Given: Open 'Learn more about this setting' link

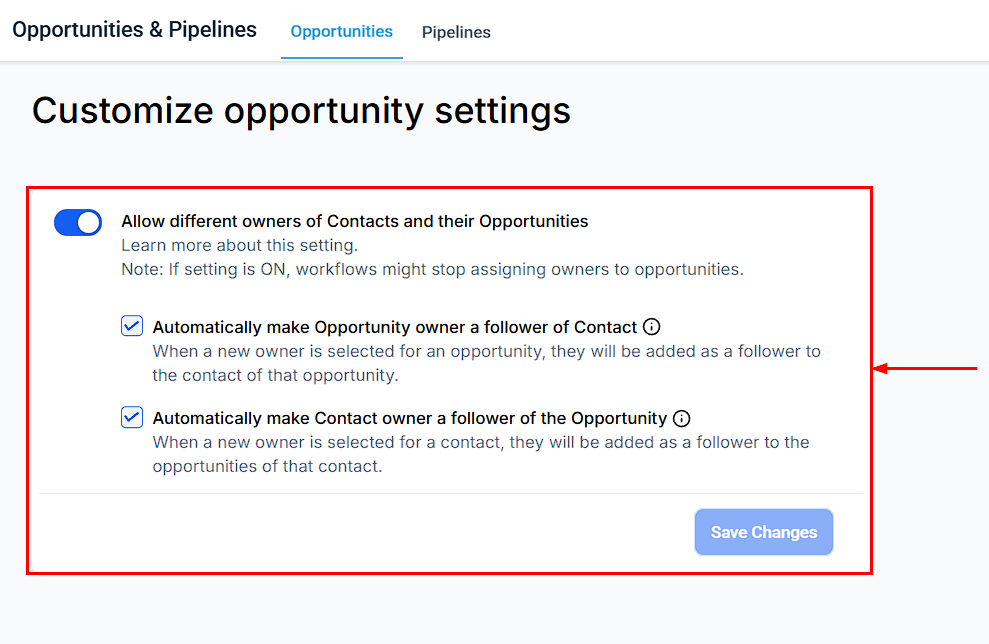Looking at the screenshot, I should pos(239,245).
